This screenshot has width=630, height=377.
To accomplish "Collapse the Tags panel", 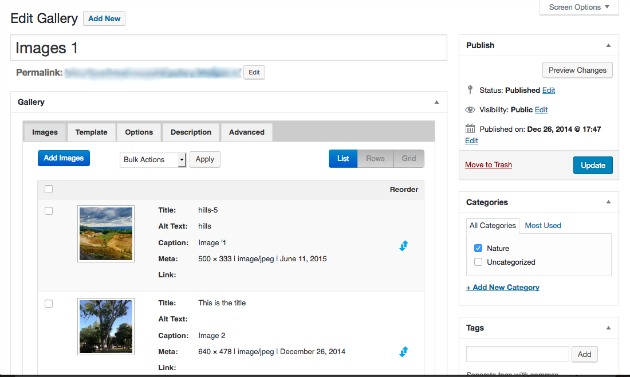I will click(608, 328).
